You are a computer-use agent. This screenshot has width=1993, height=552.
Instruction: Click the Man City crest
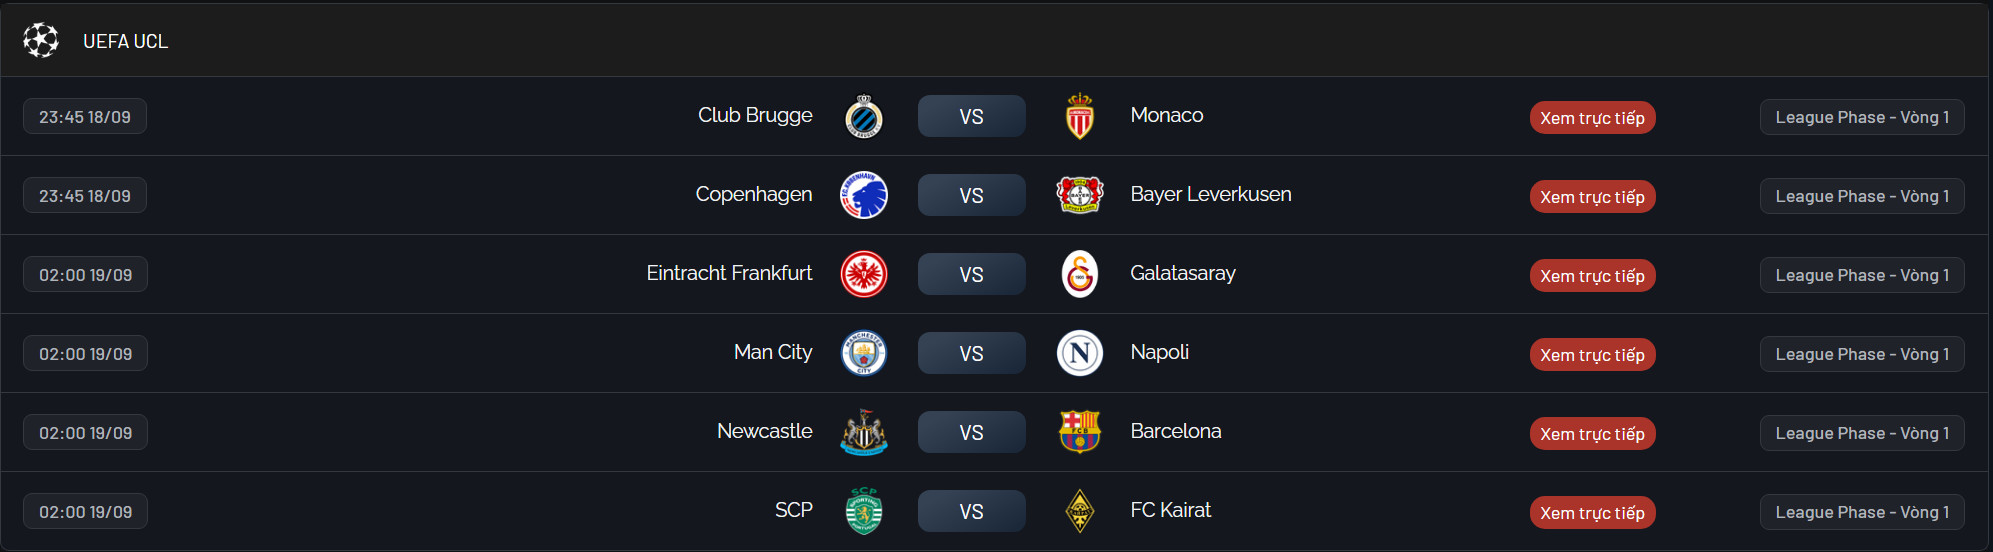click(x=864, y=354)
